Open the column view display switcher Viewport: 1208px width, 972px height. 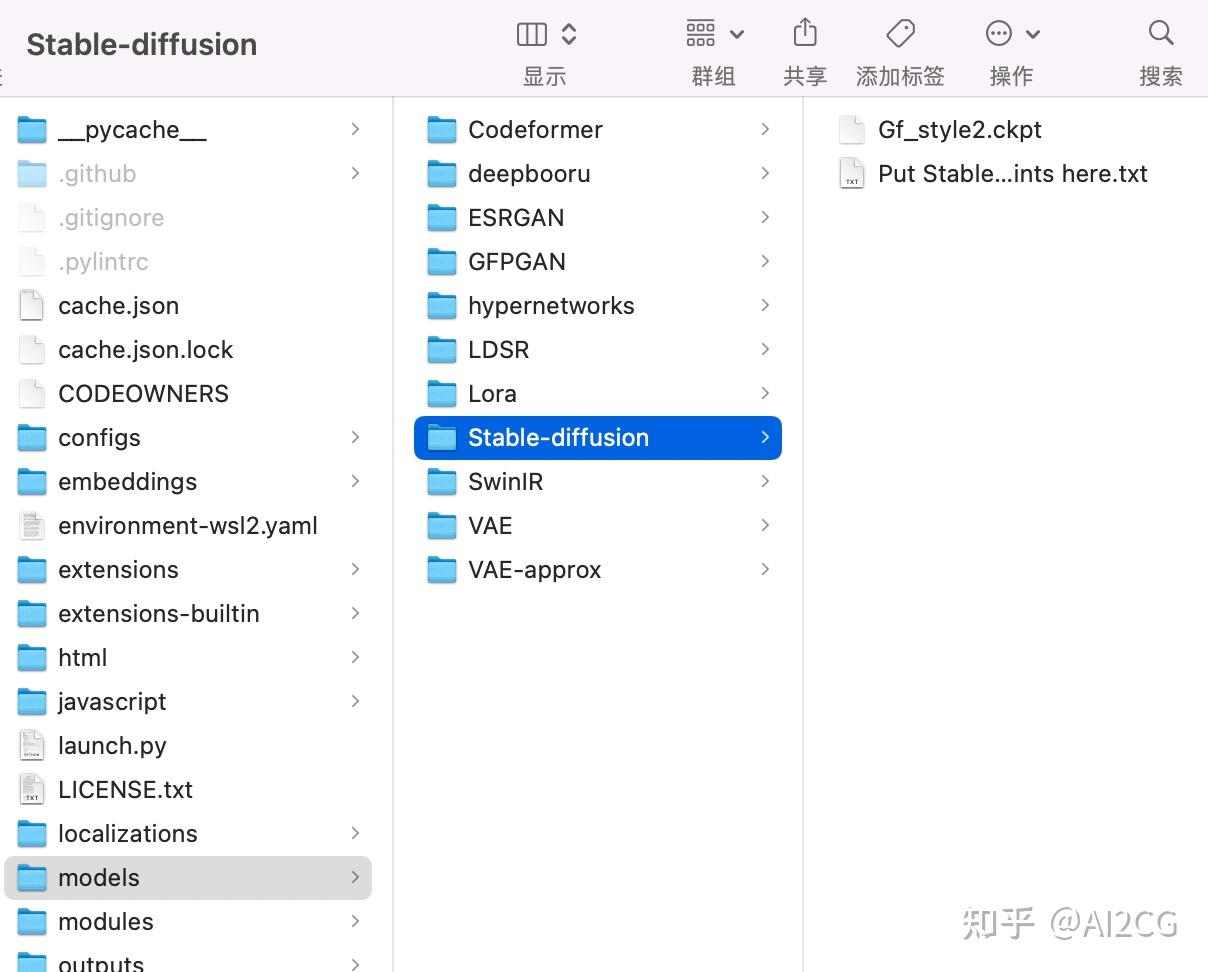coord(547,34)
